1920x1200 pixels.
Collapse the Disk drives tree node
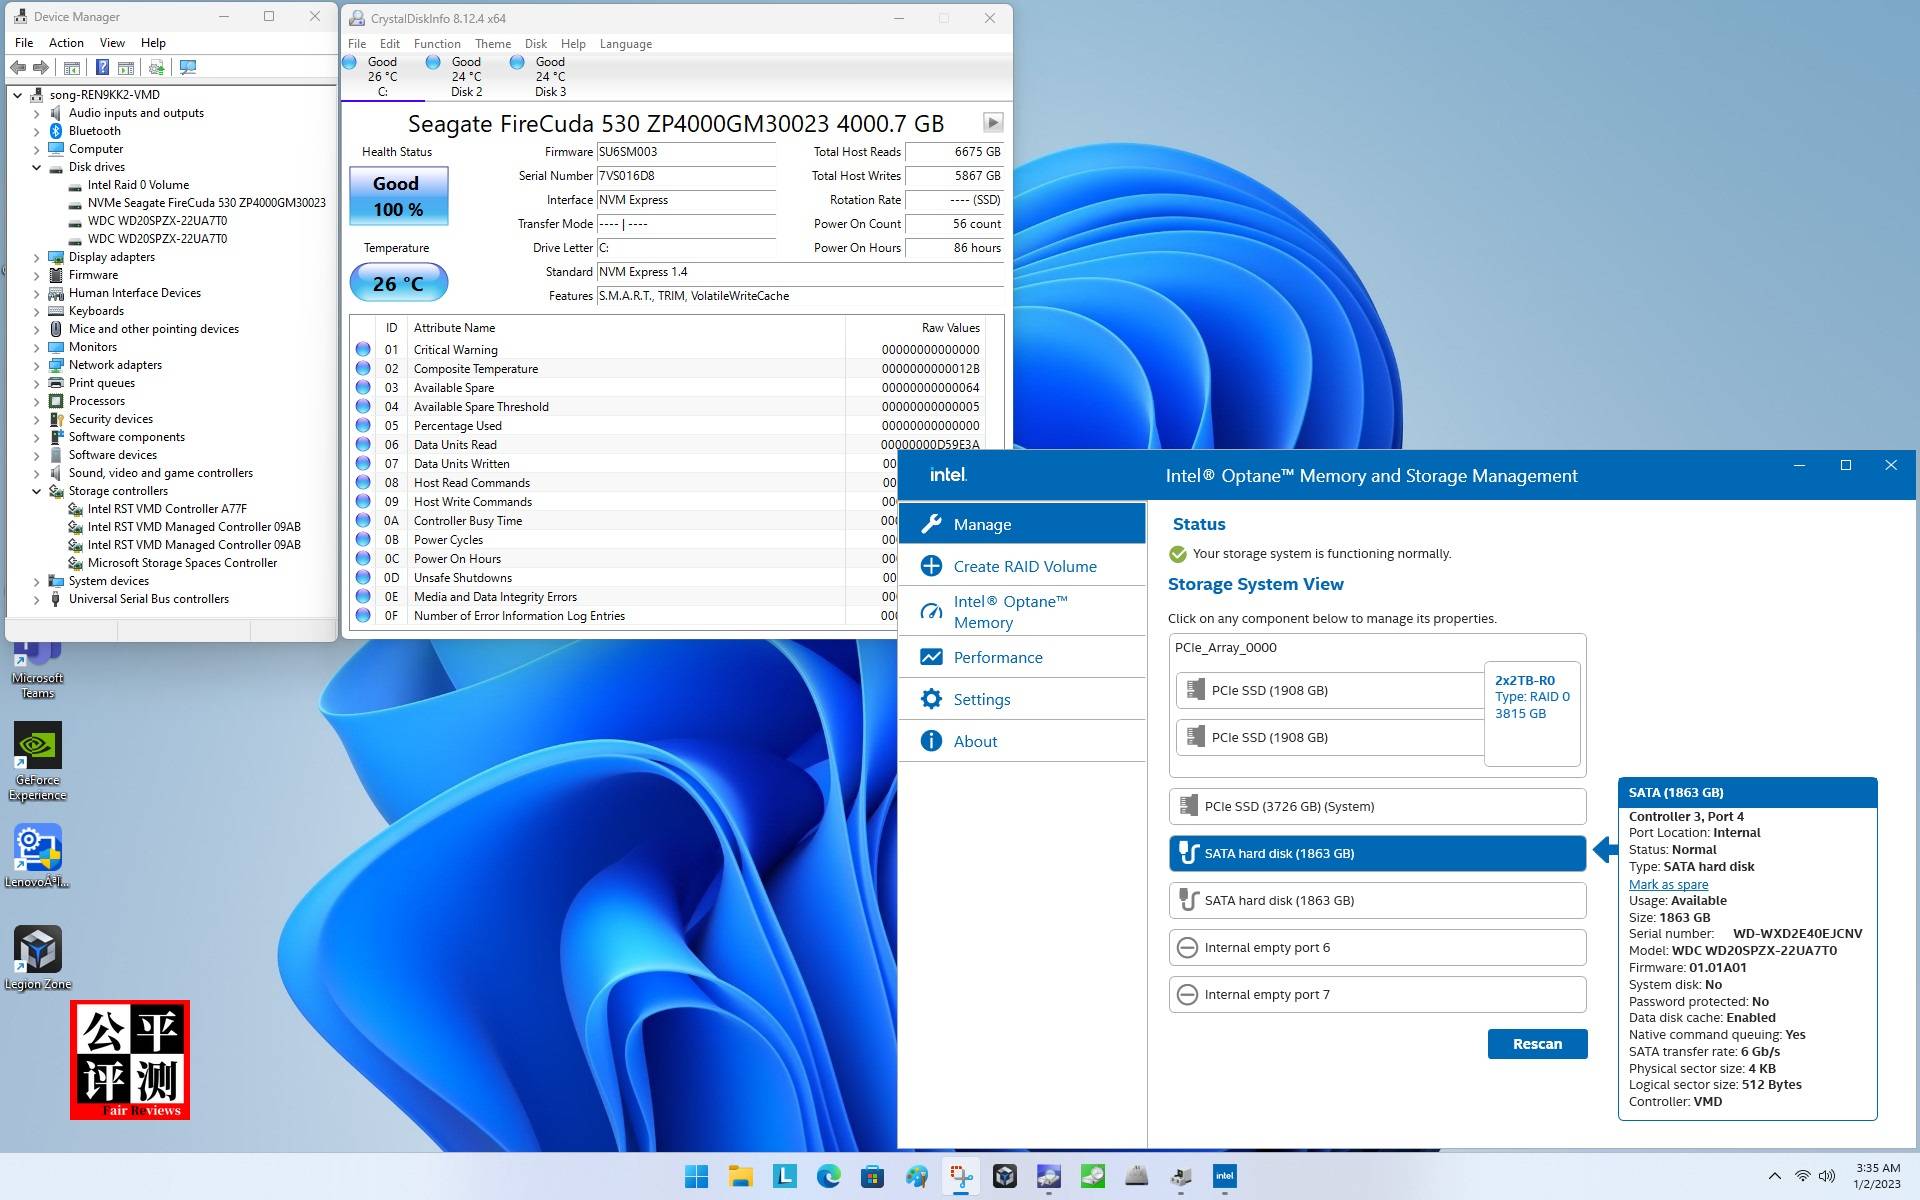point(37,167)
